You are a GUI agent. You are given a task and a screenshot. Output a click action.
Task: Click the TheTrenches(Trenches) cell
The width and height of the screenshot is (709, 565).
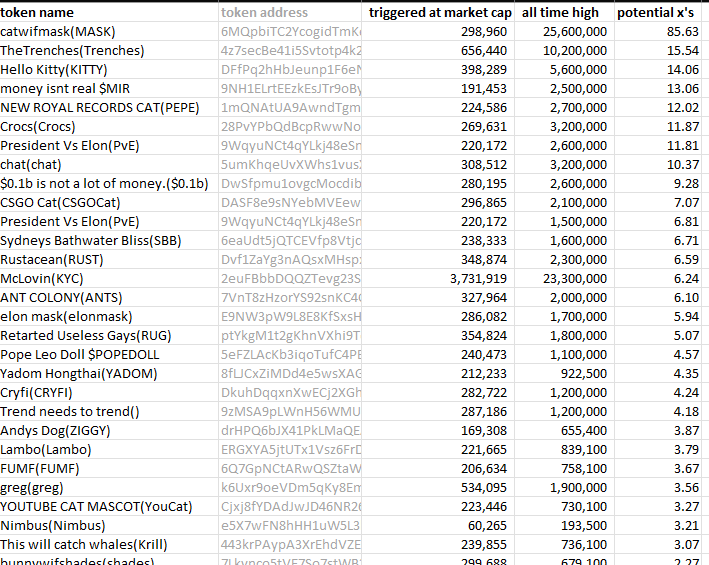point(109,51)
